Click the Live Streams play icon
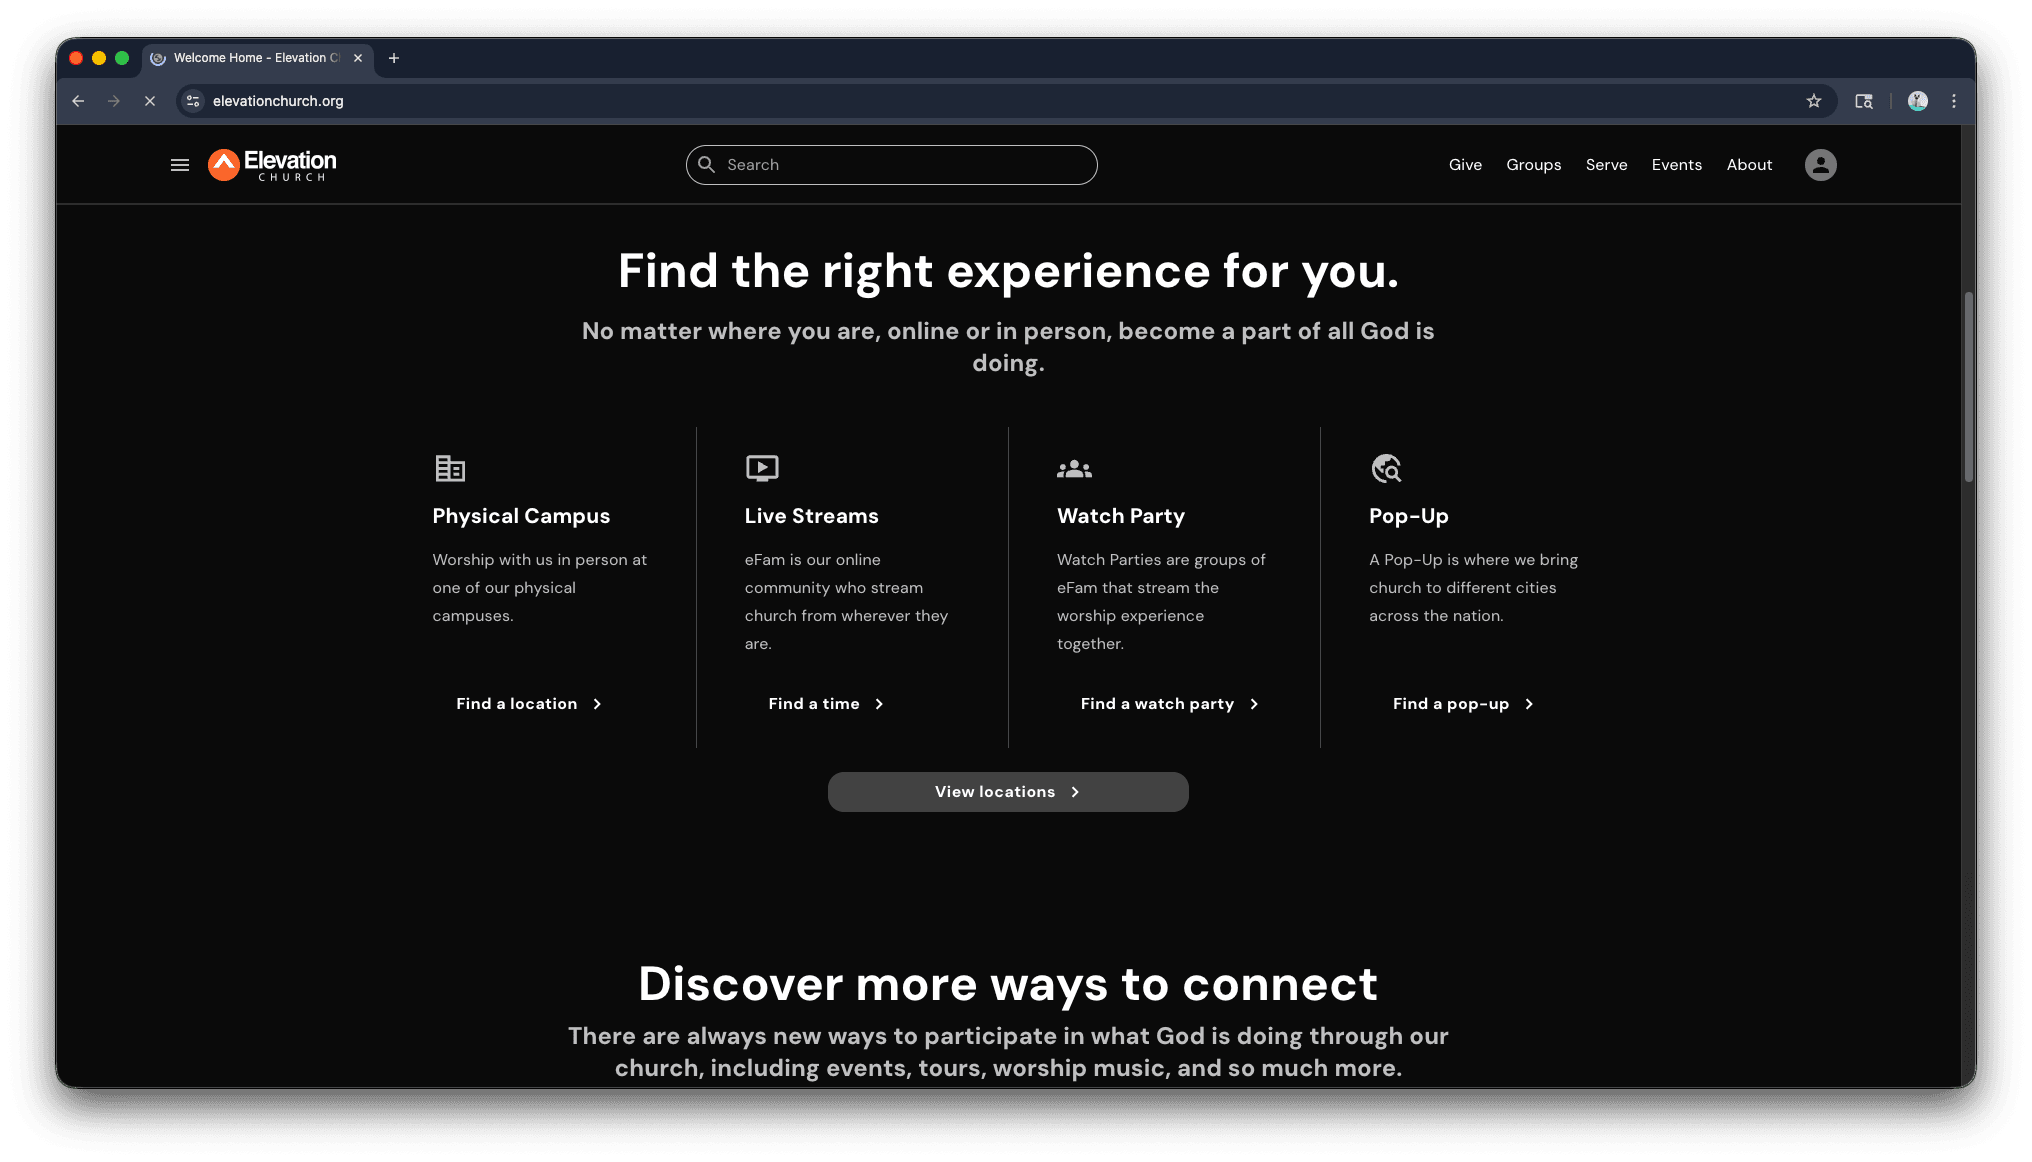The height and width of the screenshot is (1162, 2032). coord(762,468)
